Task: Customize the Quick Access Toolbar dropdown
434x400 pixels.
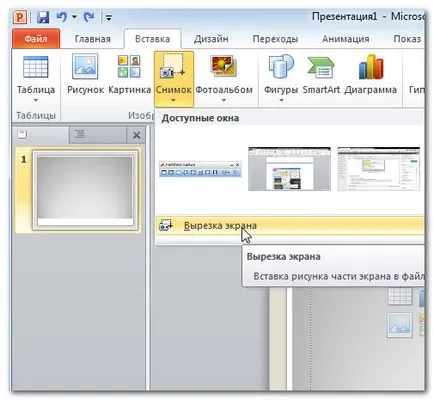Action: (109, 17)
